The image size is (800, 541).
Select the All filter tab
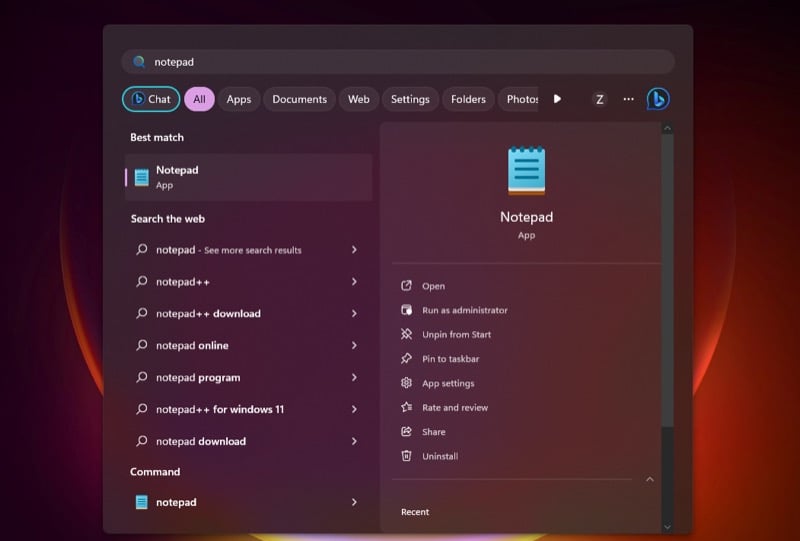pos(199,99)
